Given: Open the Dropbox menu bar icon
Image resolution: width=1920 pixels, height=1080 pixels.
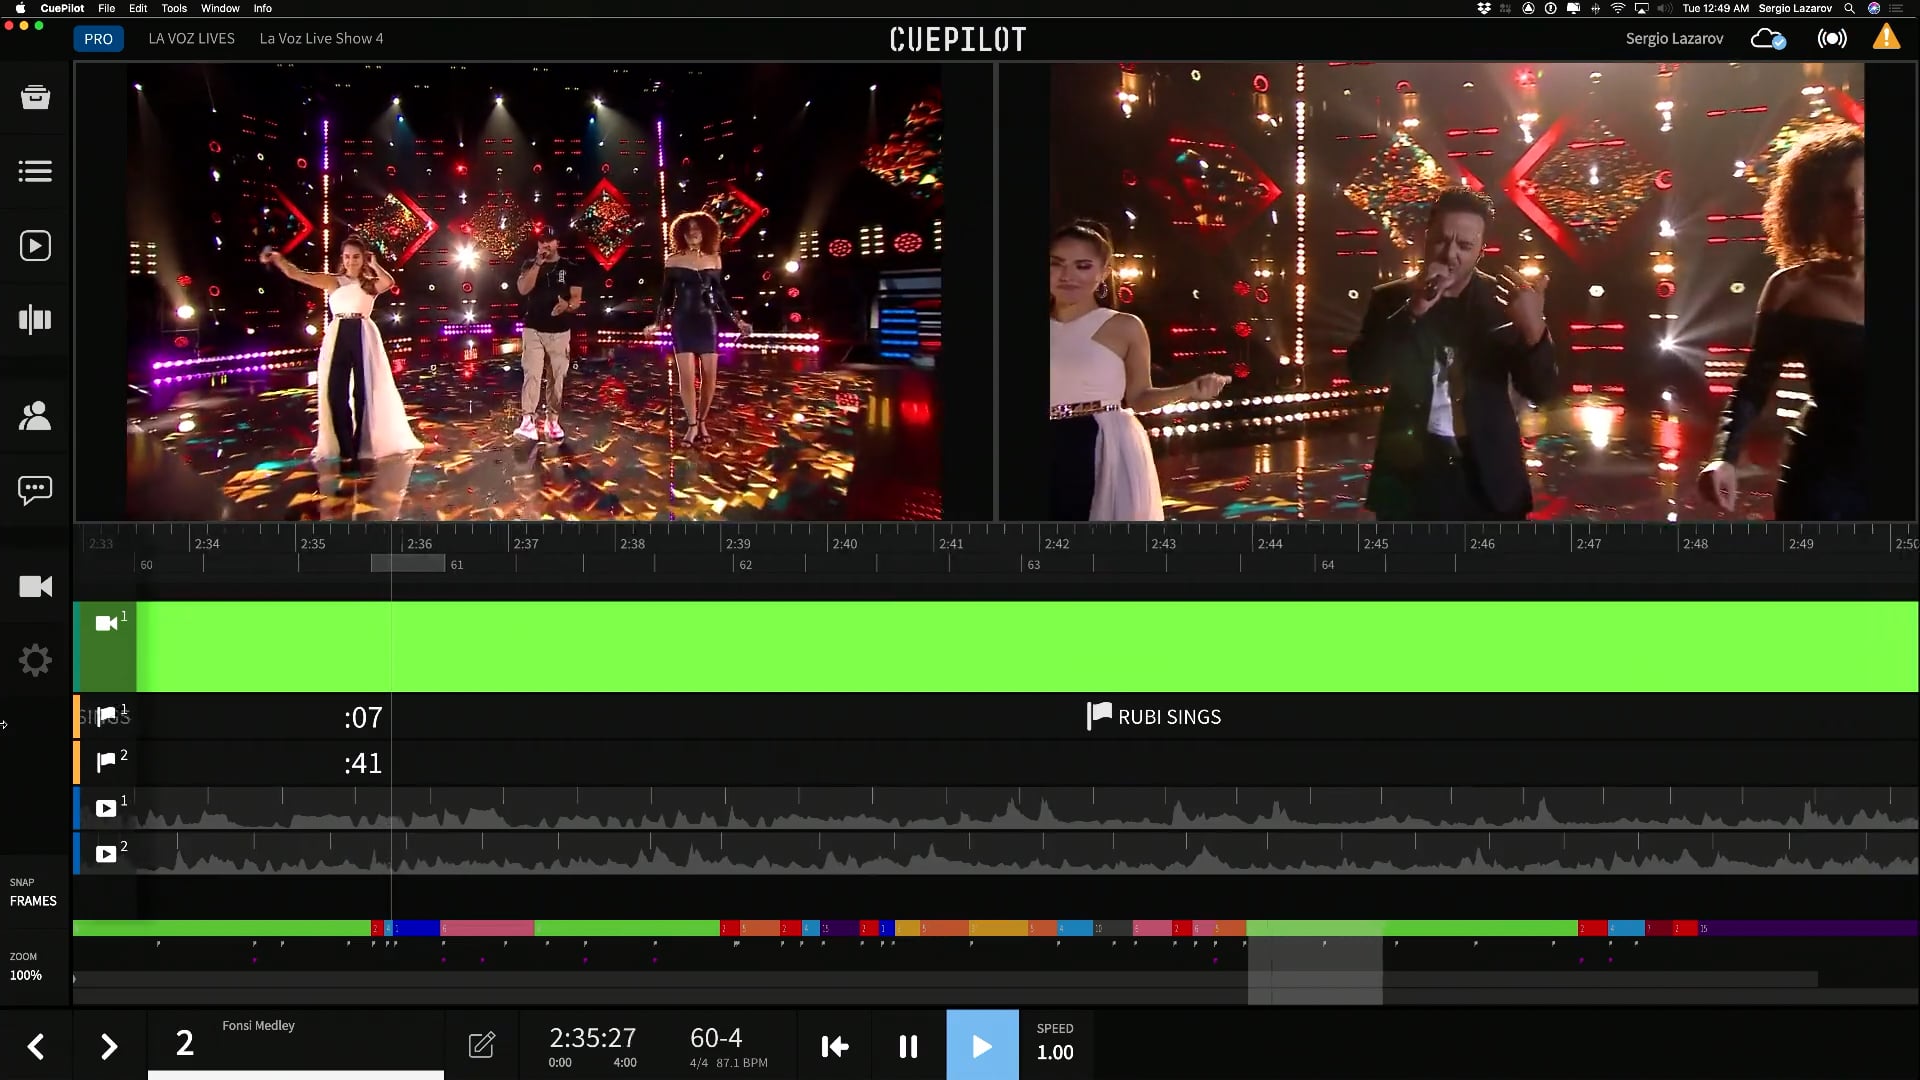Looking at the screenshot, I should [1484, 8].
